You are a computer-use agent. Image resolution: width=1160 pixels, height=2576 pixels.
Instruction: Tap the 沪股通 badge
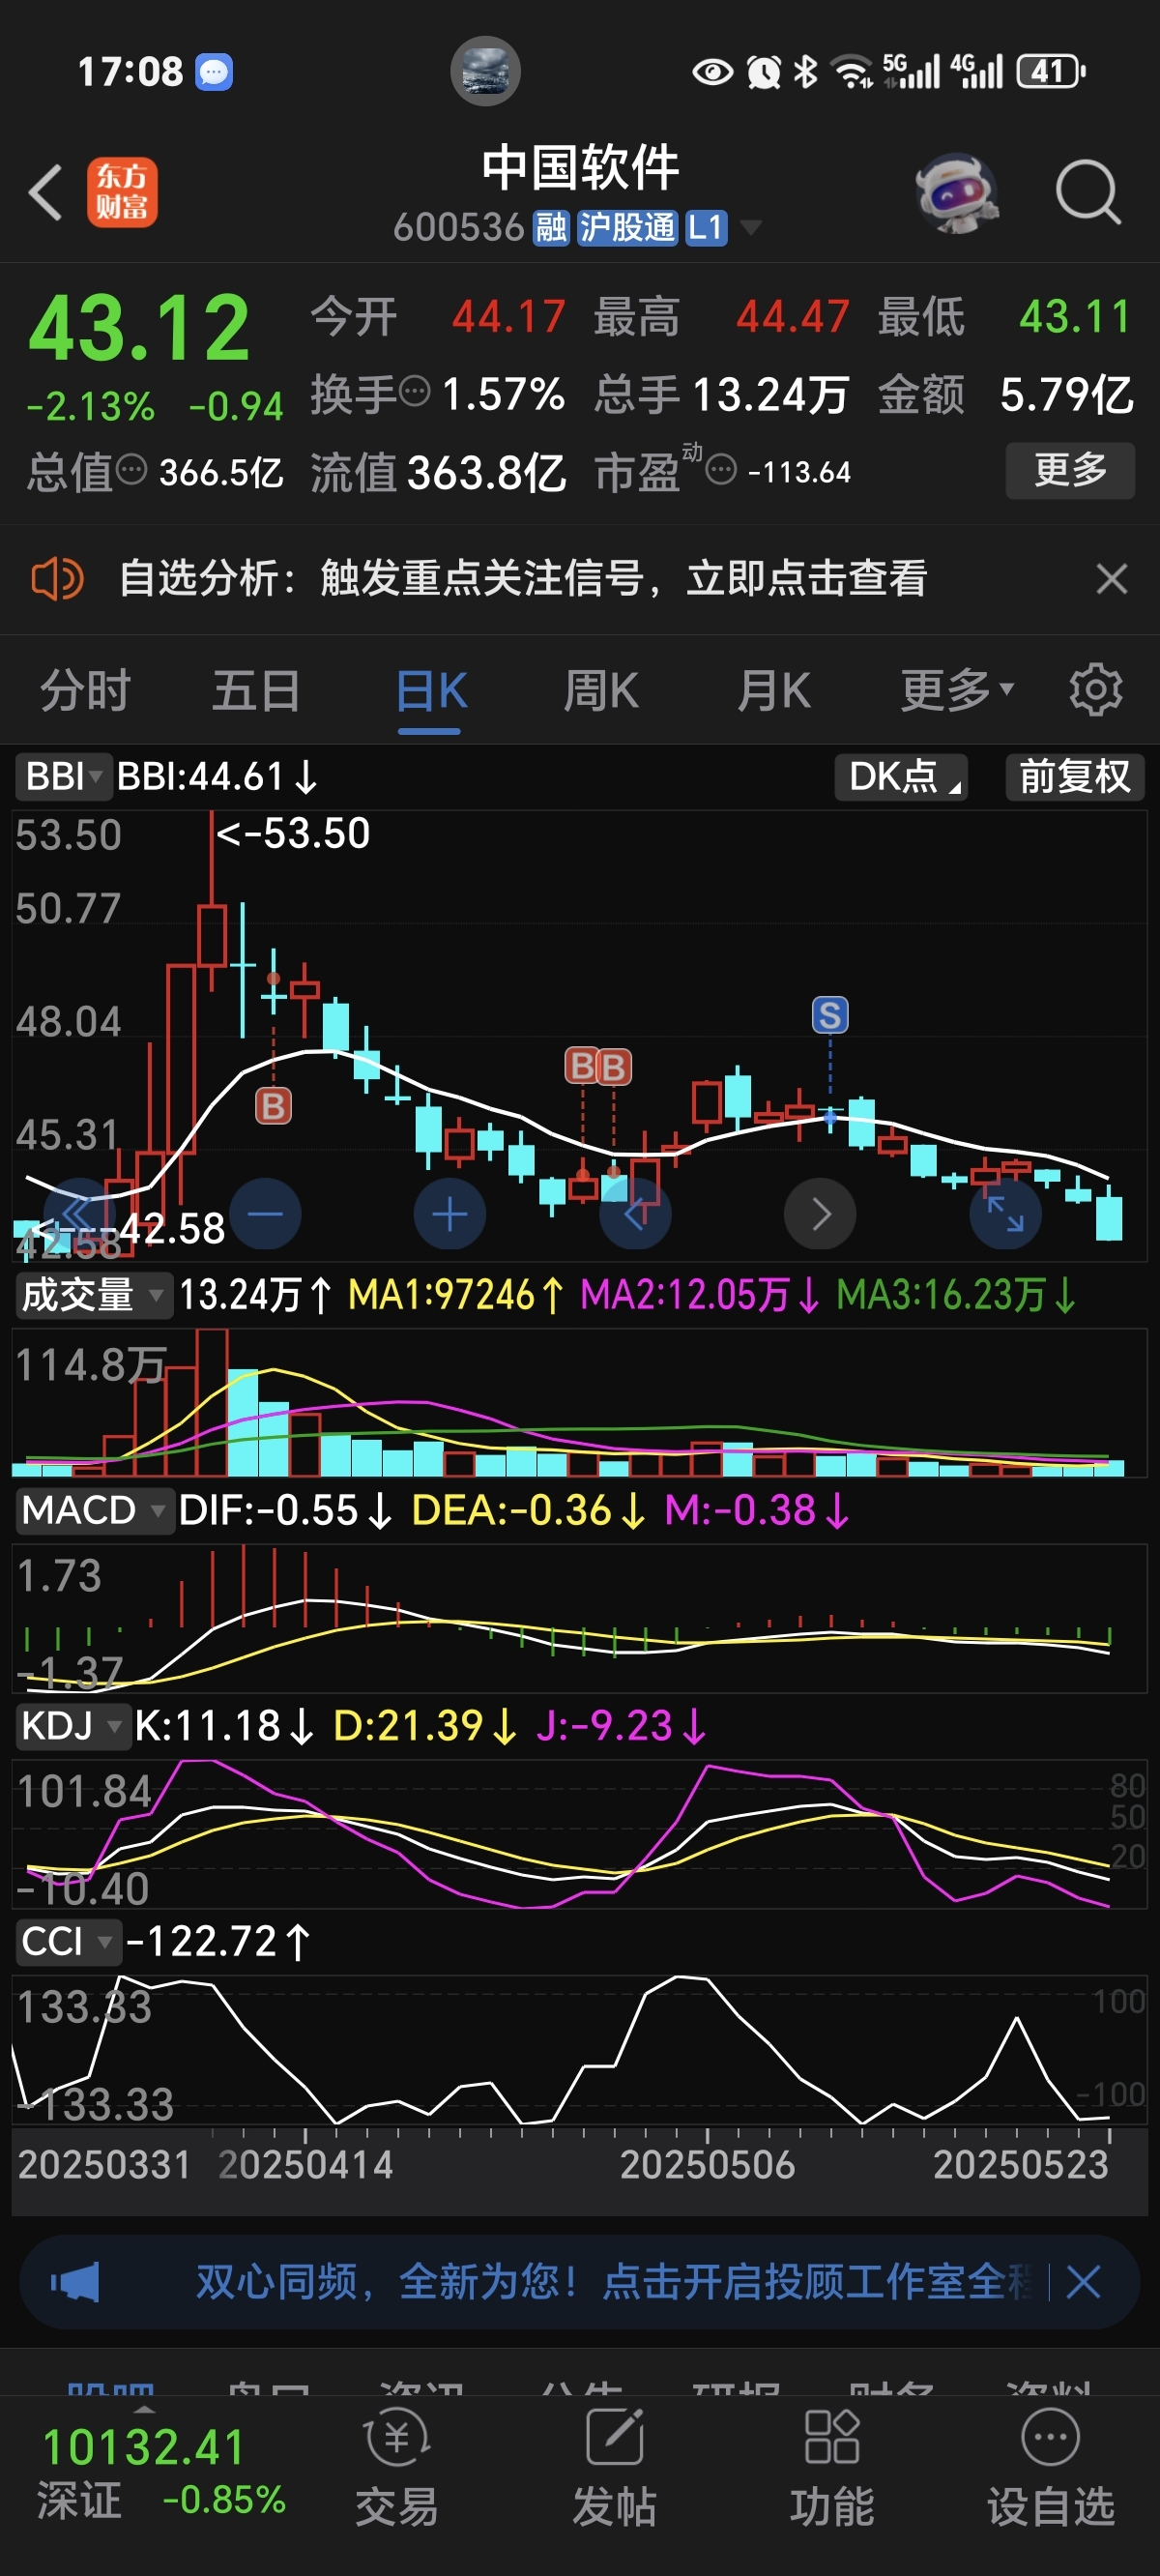tap(628, 228)
